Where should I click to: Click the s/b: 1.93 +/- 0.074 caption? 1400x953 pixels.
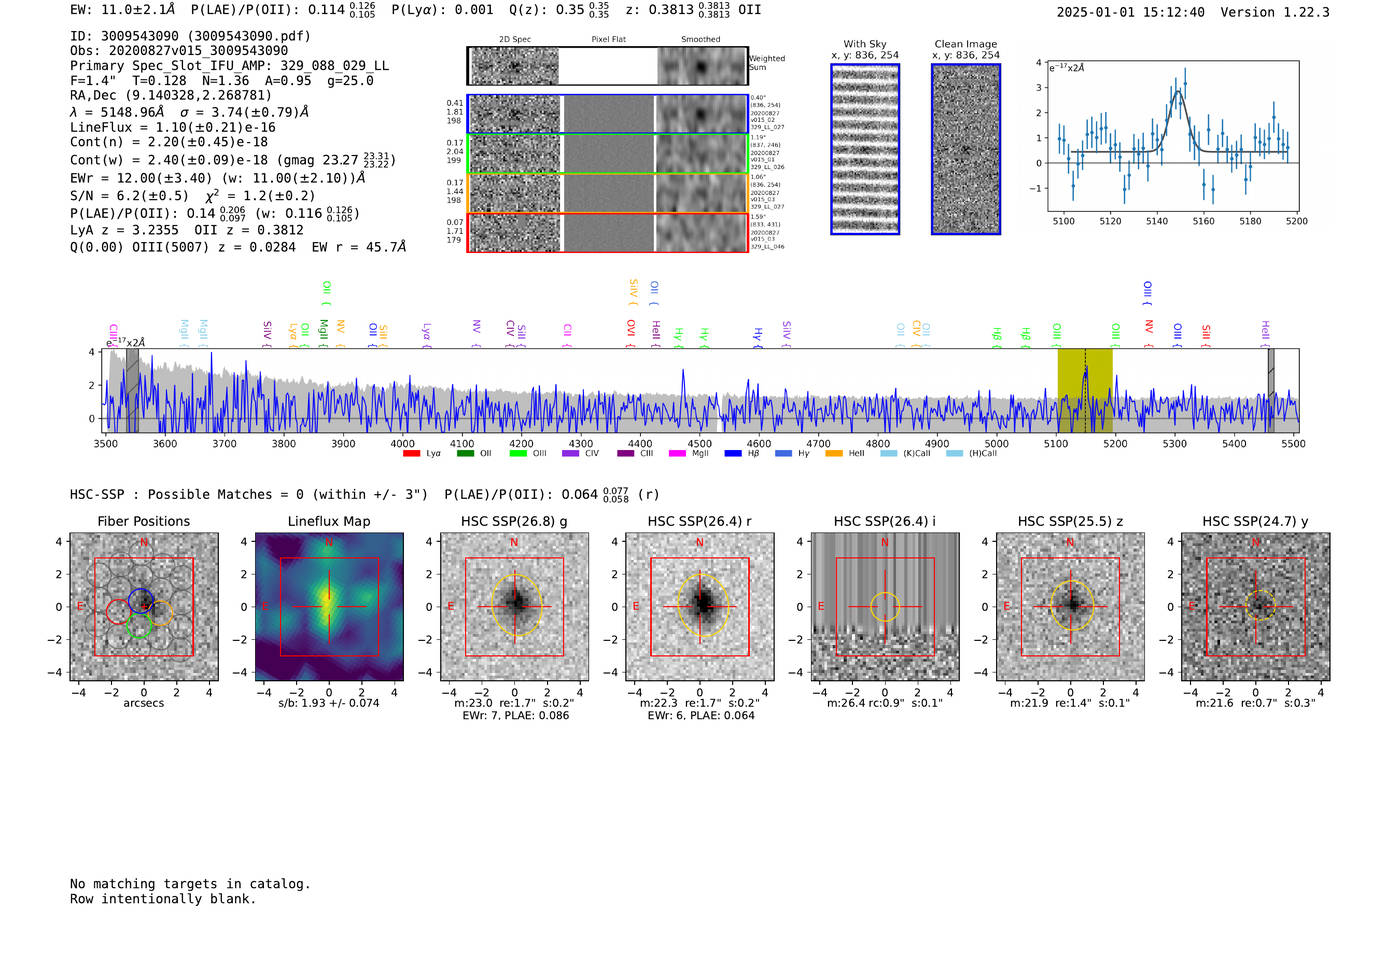pos(329,703)
